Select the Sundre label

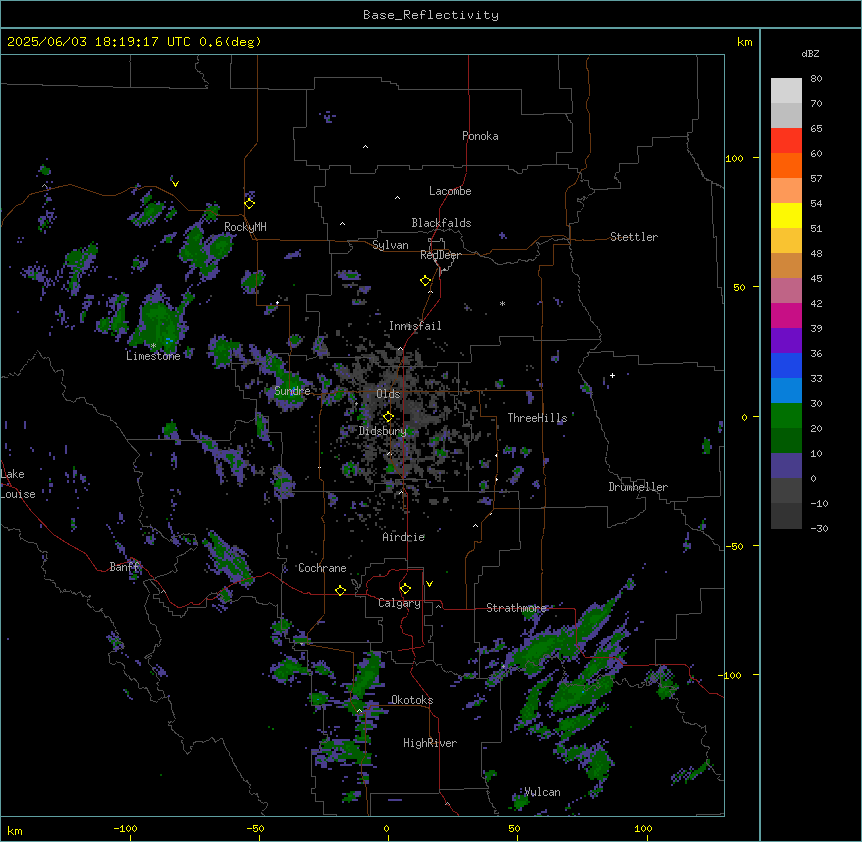pos(292,391)
